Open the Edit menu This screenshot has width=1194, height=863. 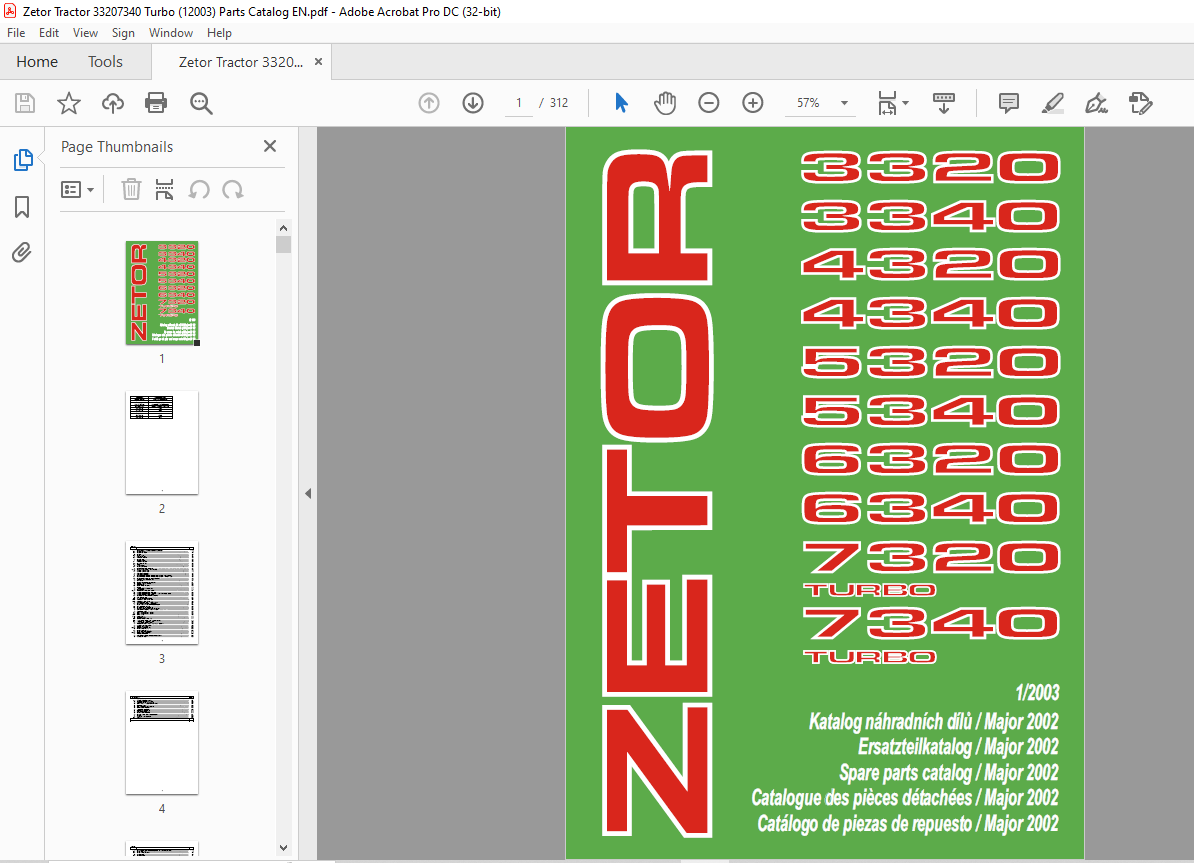(49, 33)
